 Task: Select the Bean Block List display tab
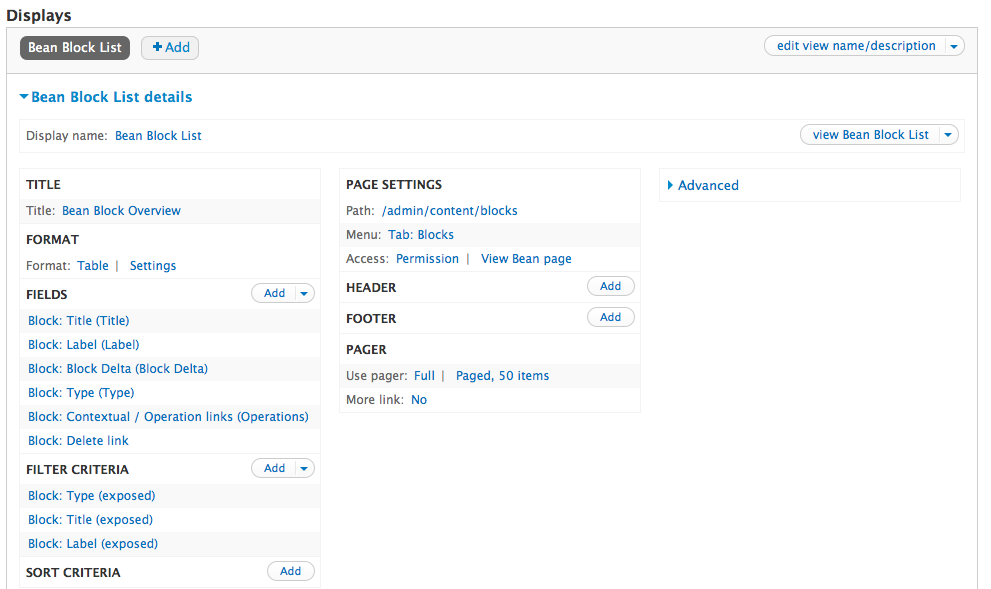pos(75,47)
